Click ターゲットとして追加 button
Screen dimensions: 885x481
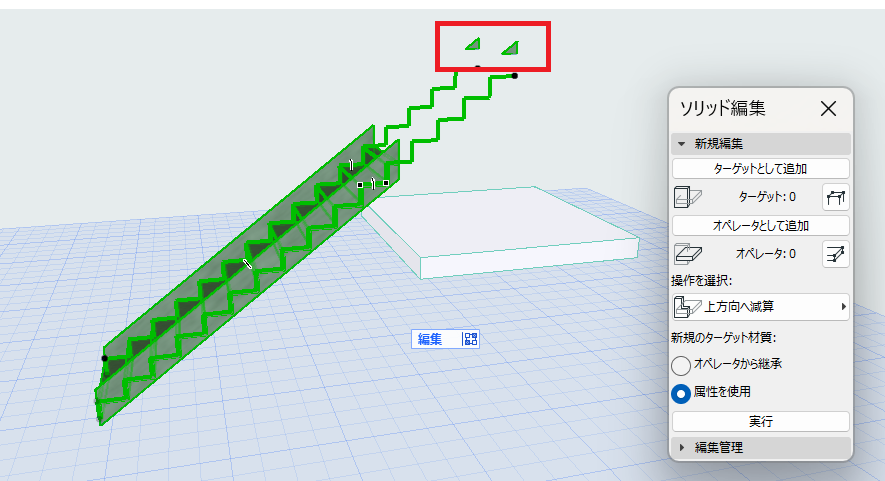761,169
